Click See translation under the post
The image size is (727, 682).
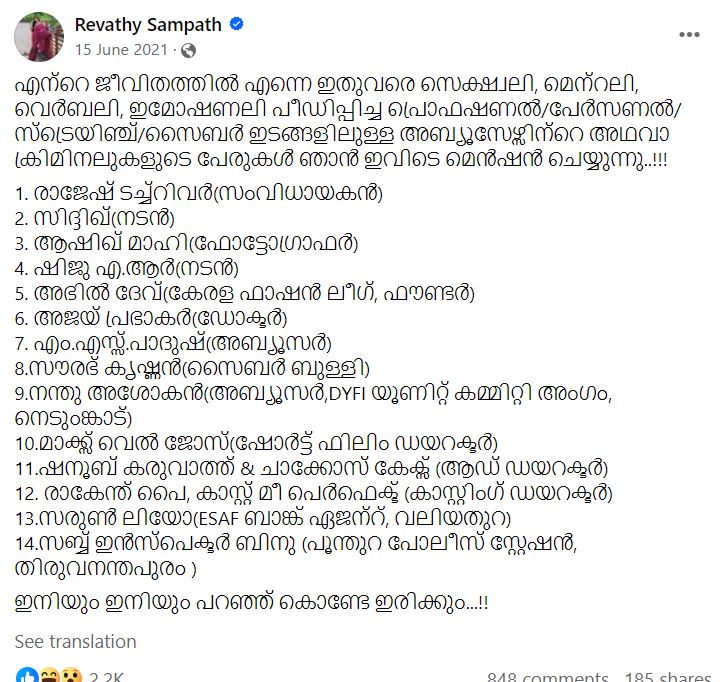click(76, 641)
